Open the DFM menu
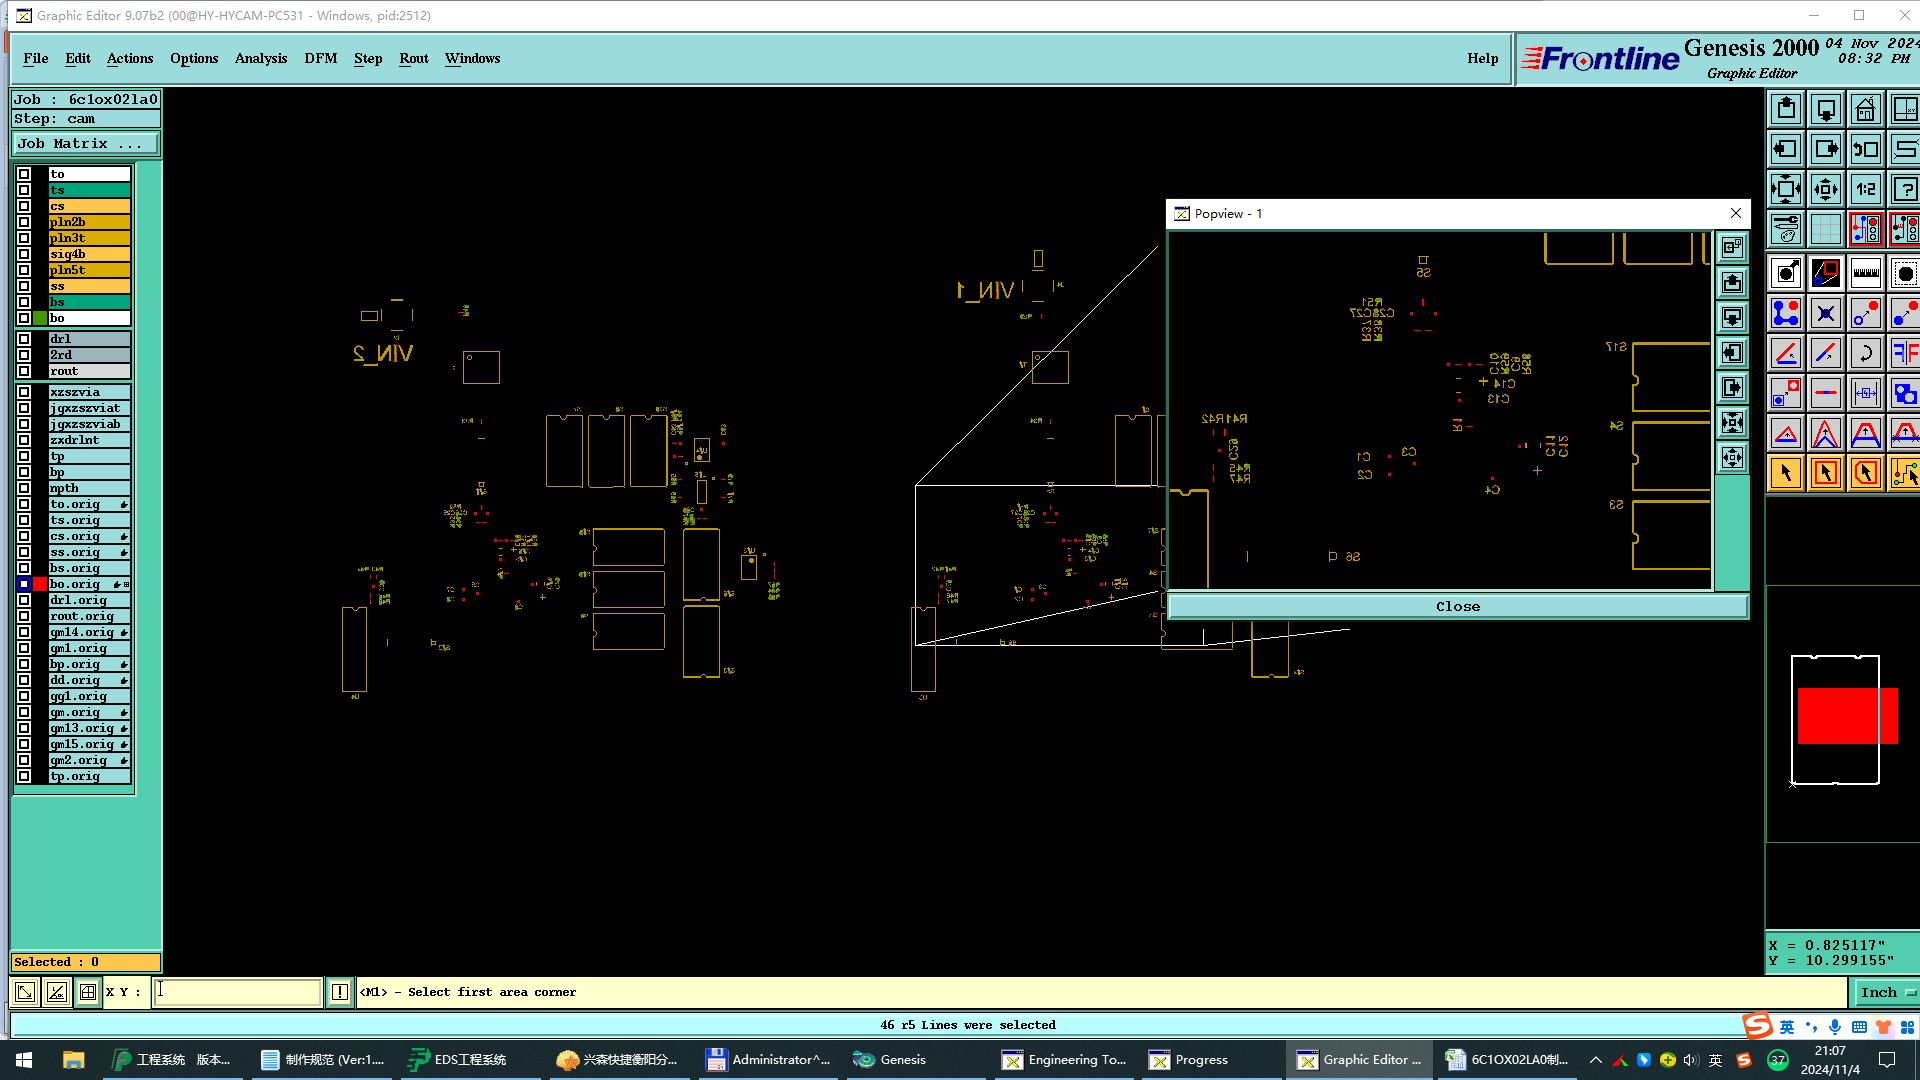Screen dimensions: 1920x1080 point(320,58)
